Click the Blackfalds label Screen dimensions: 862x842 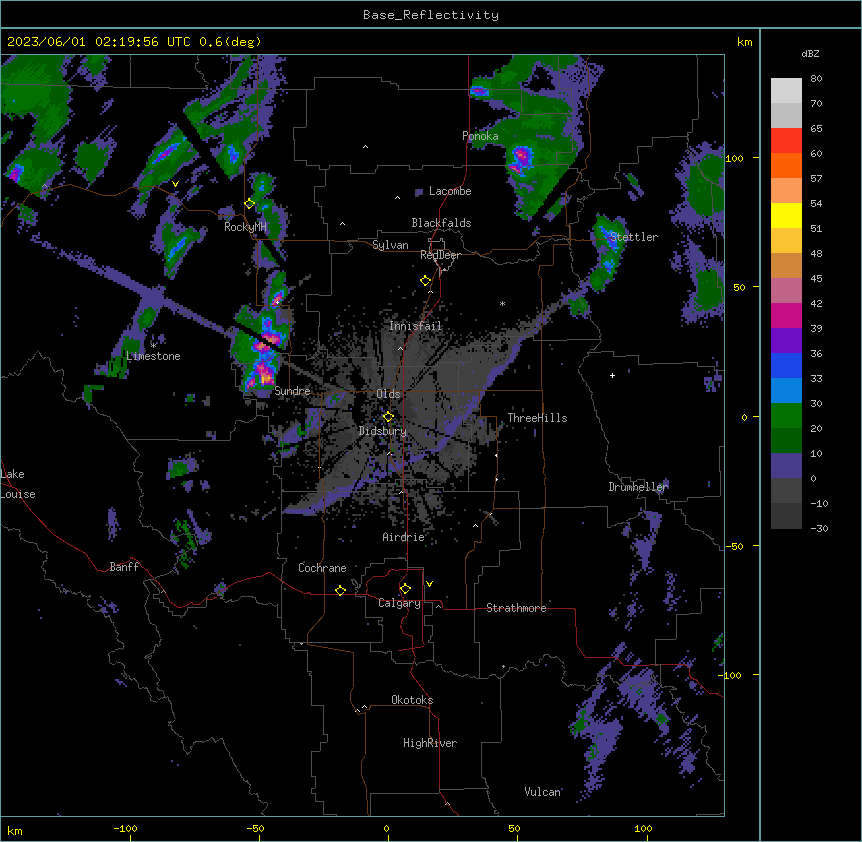[441, 223]
